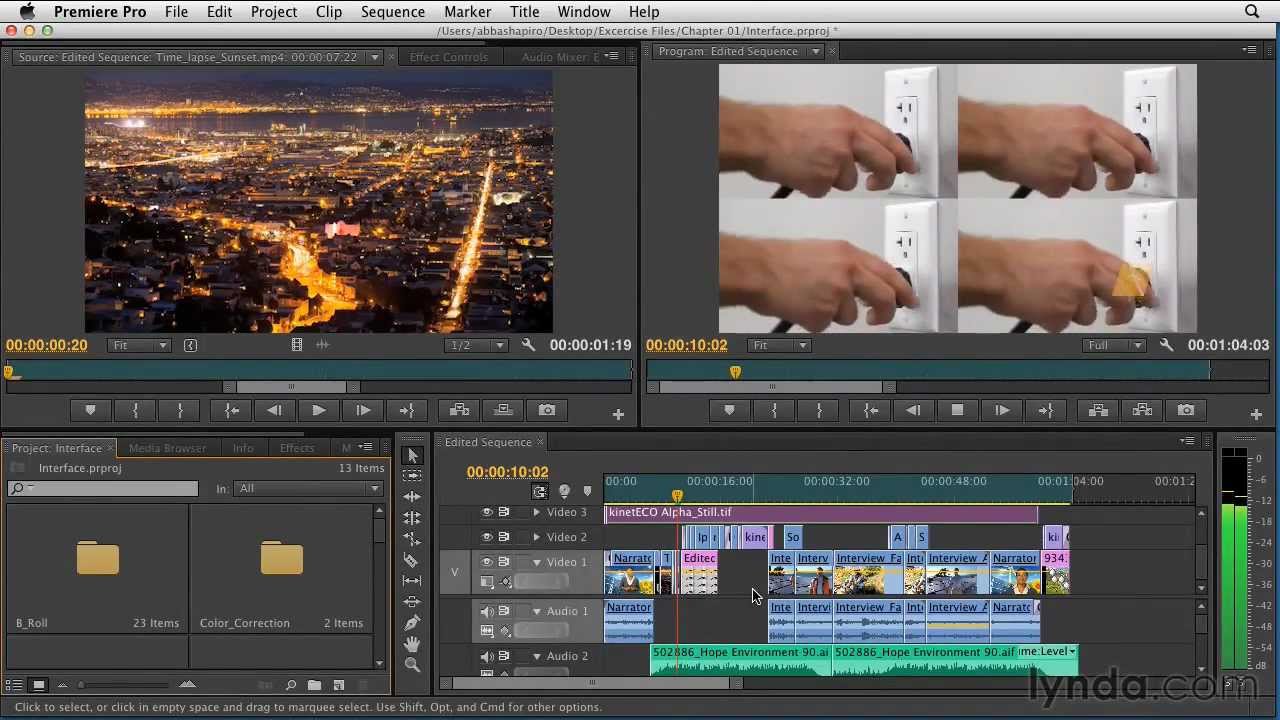Select the Slide tool
The image size is (1280, 720).
(412, 602)
